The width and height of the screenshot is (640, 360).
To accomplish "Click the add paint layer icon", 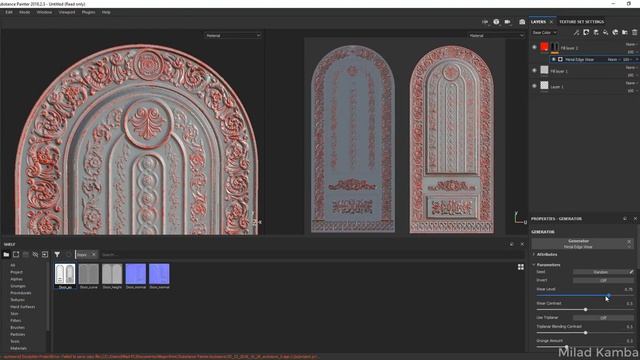I will click(x=596, y=32).
